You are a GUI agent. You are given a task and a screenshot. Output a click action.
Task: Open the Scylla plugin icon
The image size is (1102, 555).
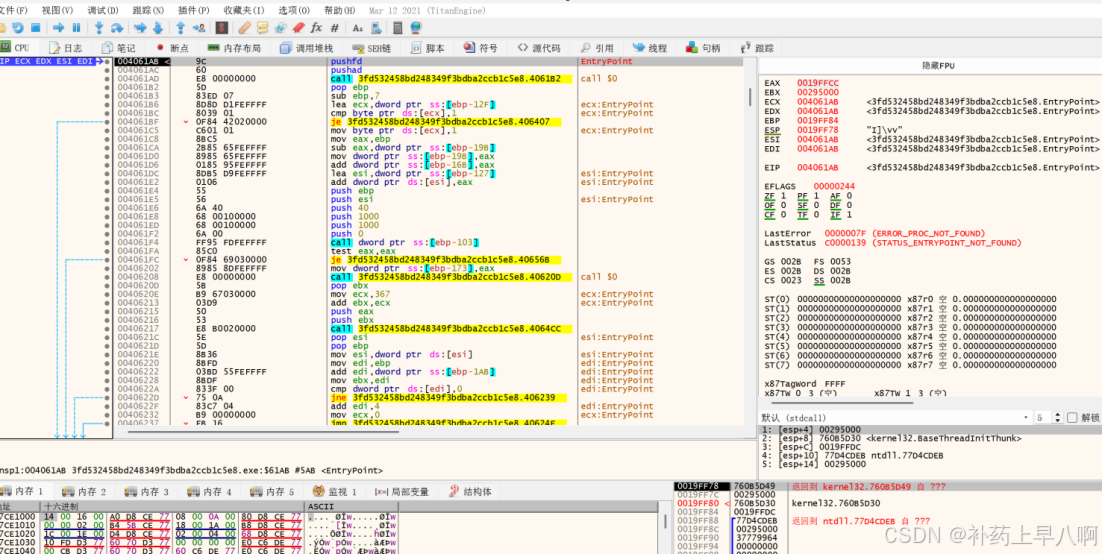pyautogui.click(x=221, y=28)
